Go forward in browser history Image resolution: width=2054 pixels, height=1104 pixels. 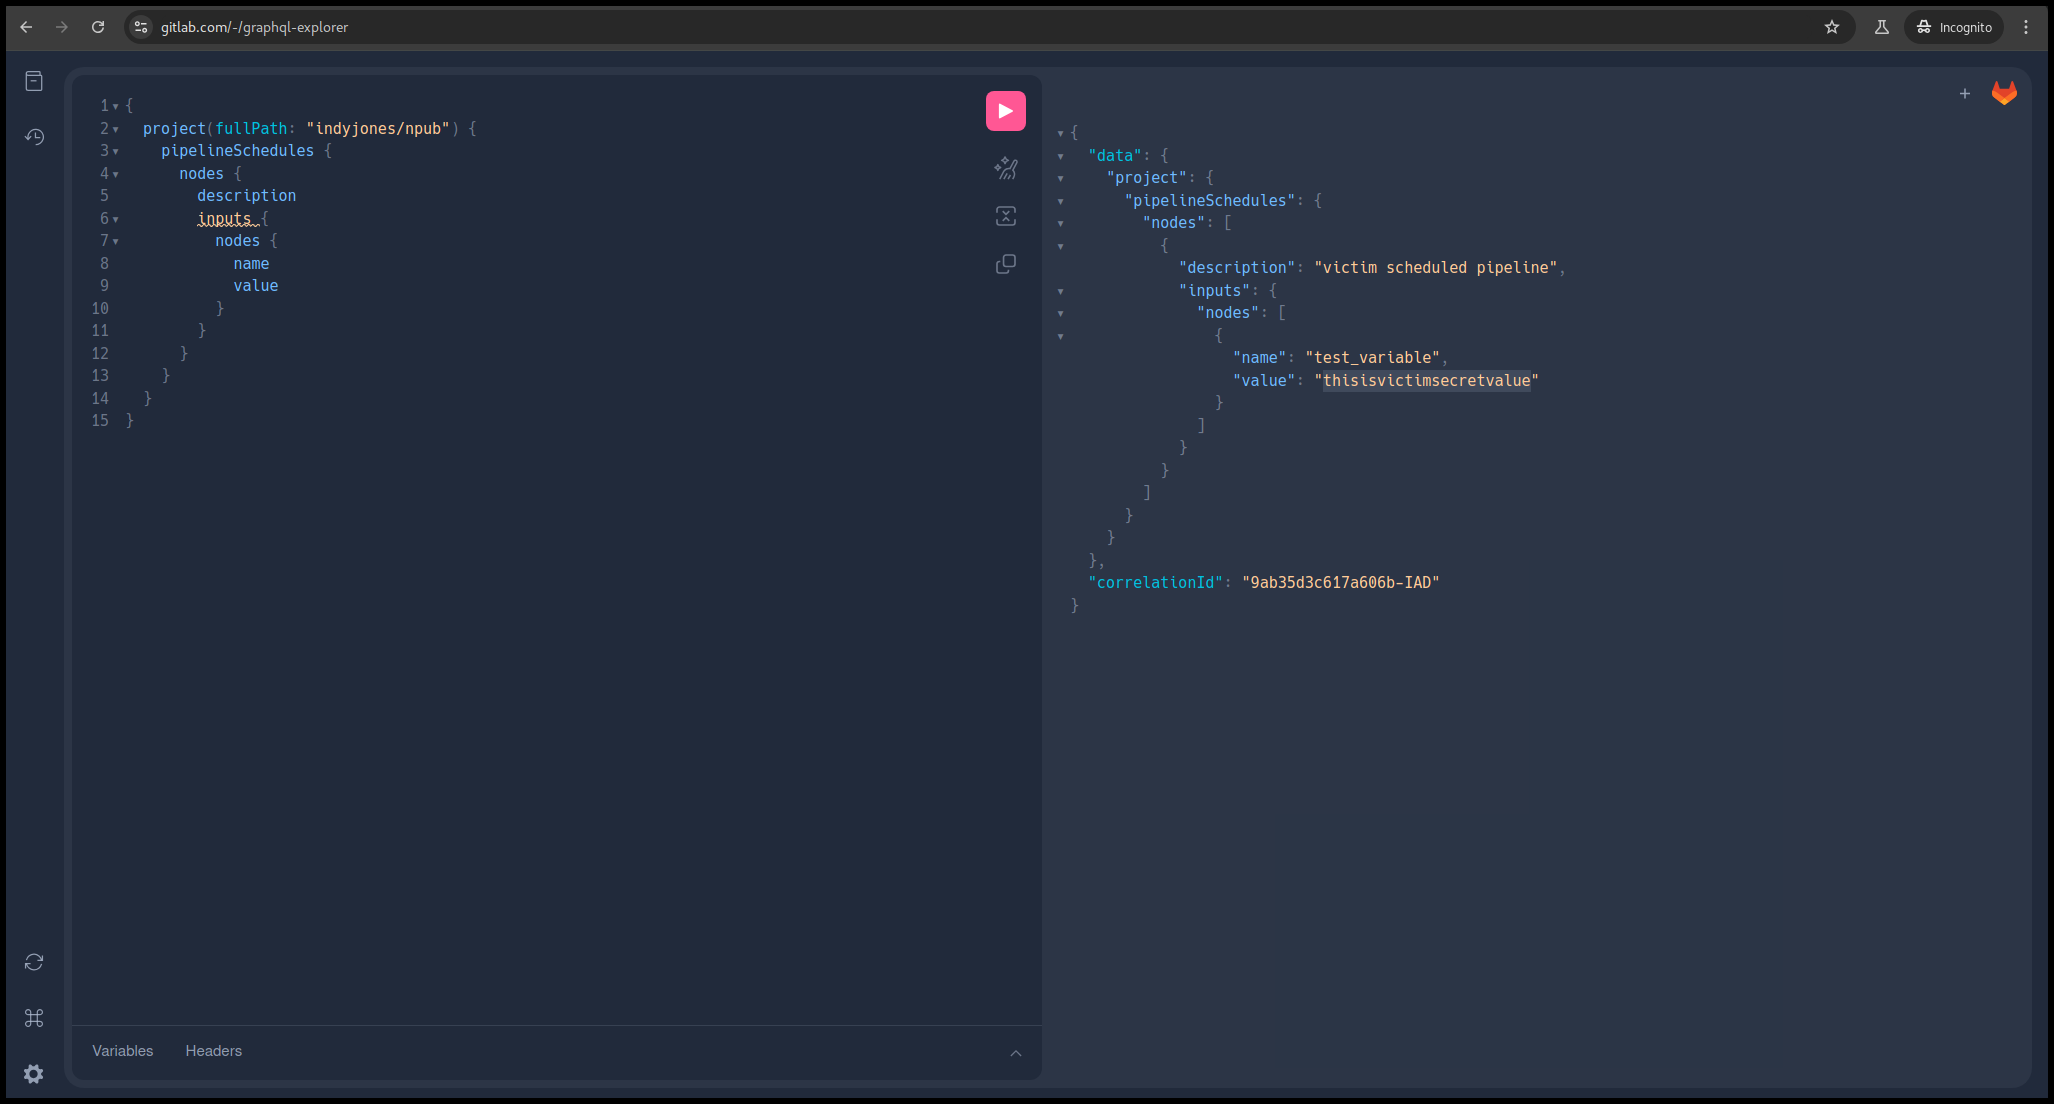click(x=62, y=27)
